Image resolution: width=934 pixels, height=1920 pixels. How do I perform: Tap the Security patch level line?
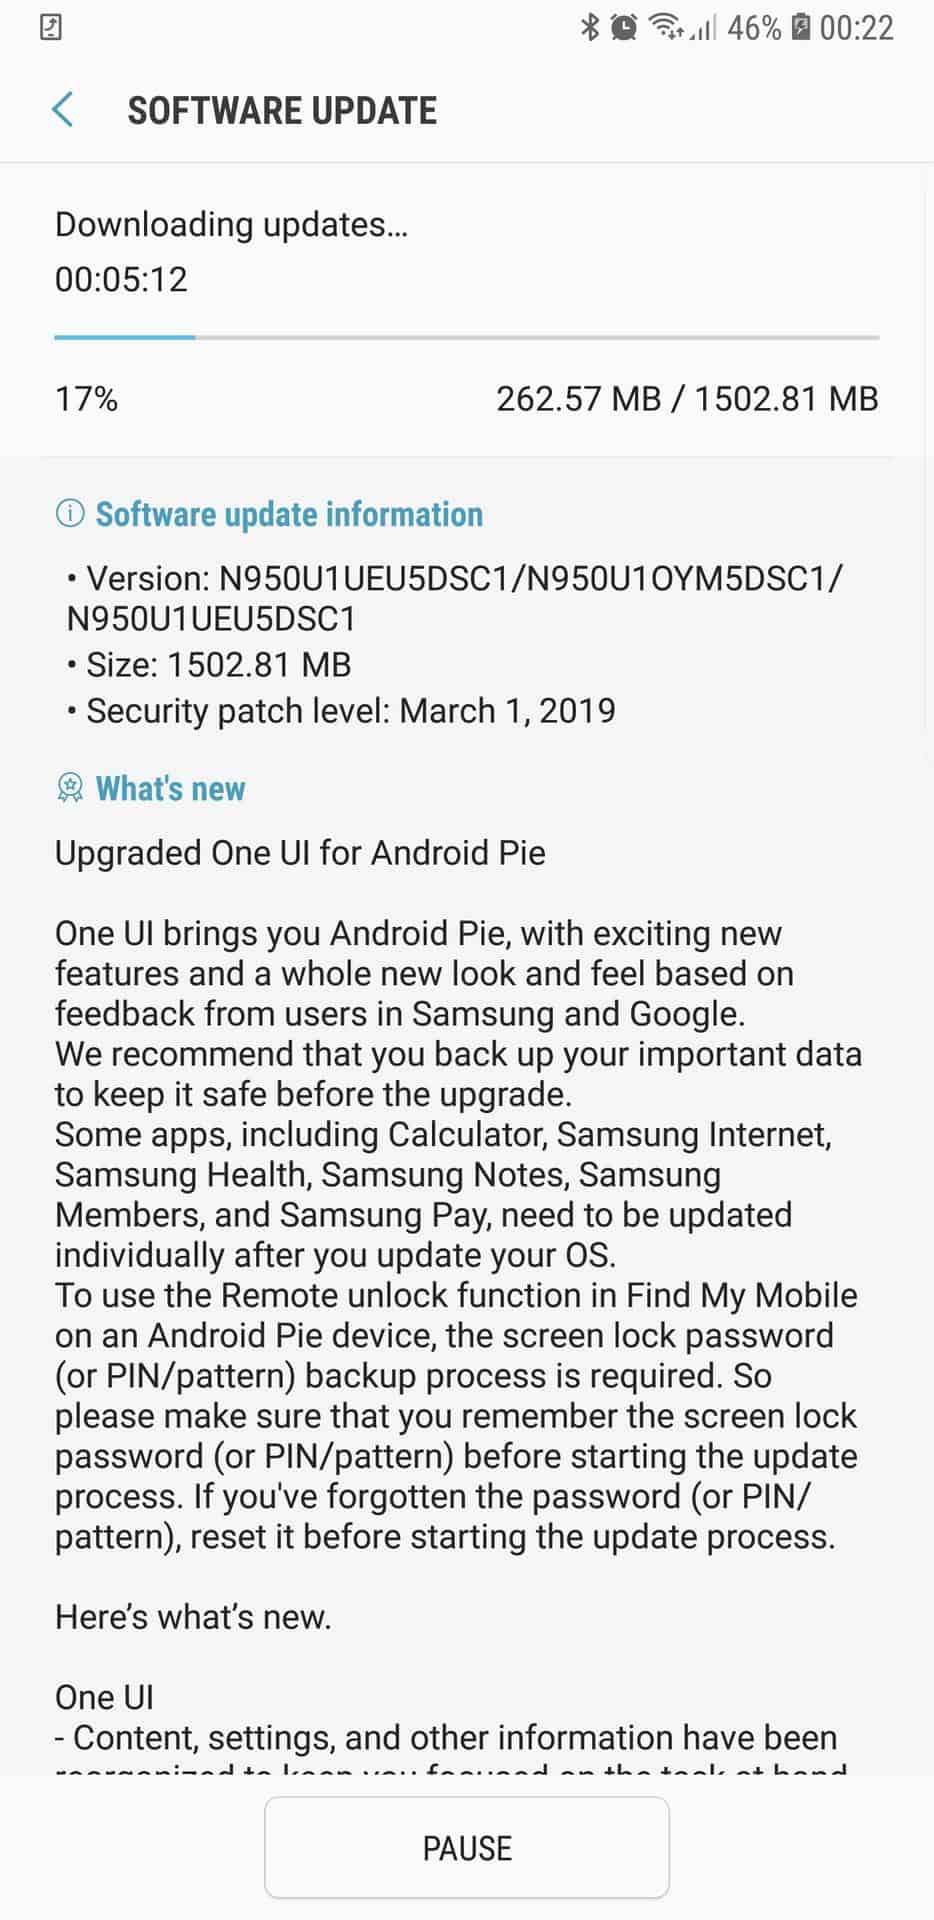(x=341, y=711)
